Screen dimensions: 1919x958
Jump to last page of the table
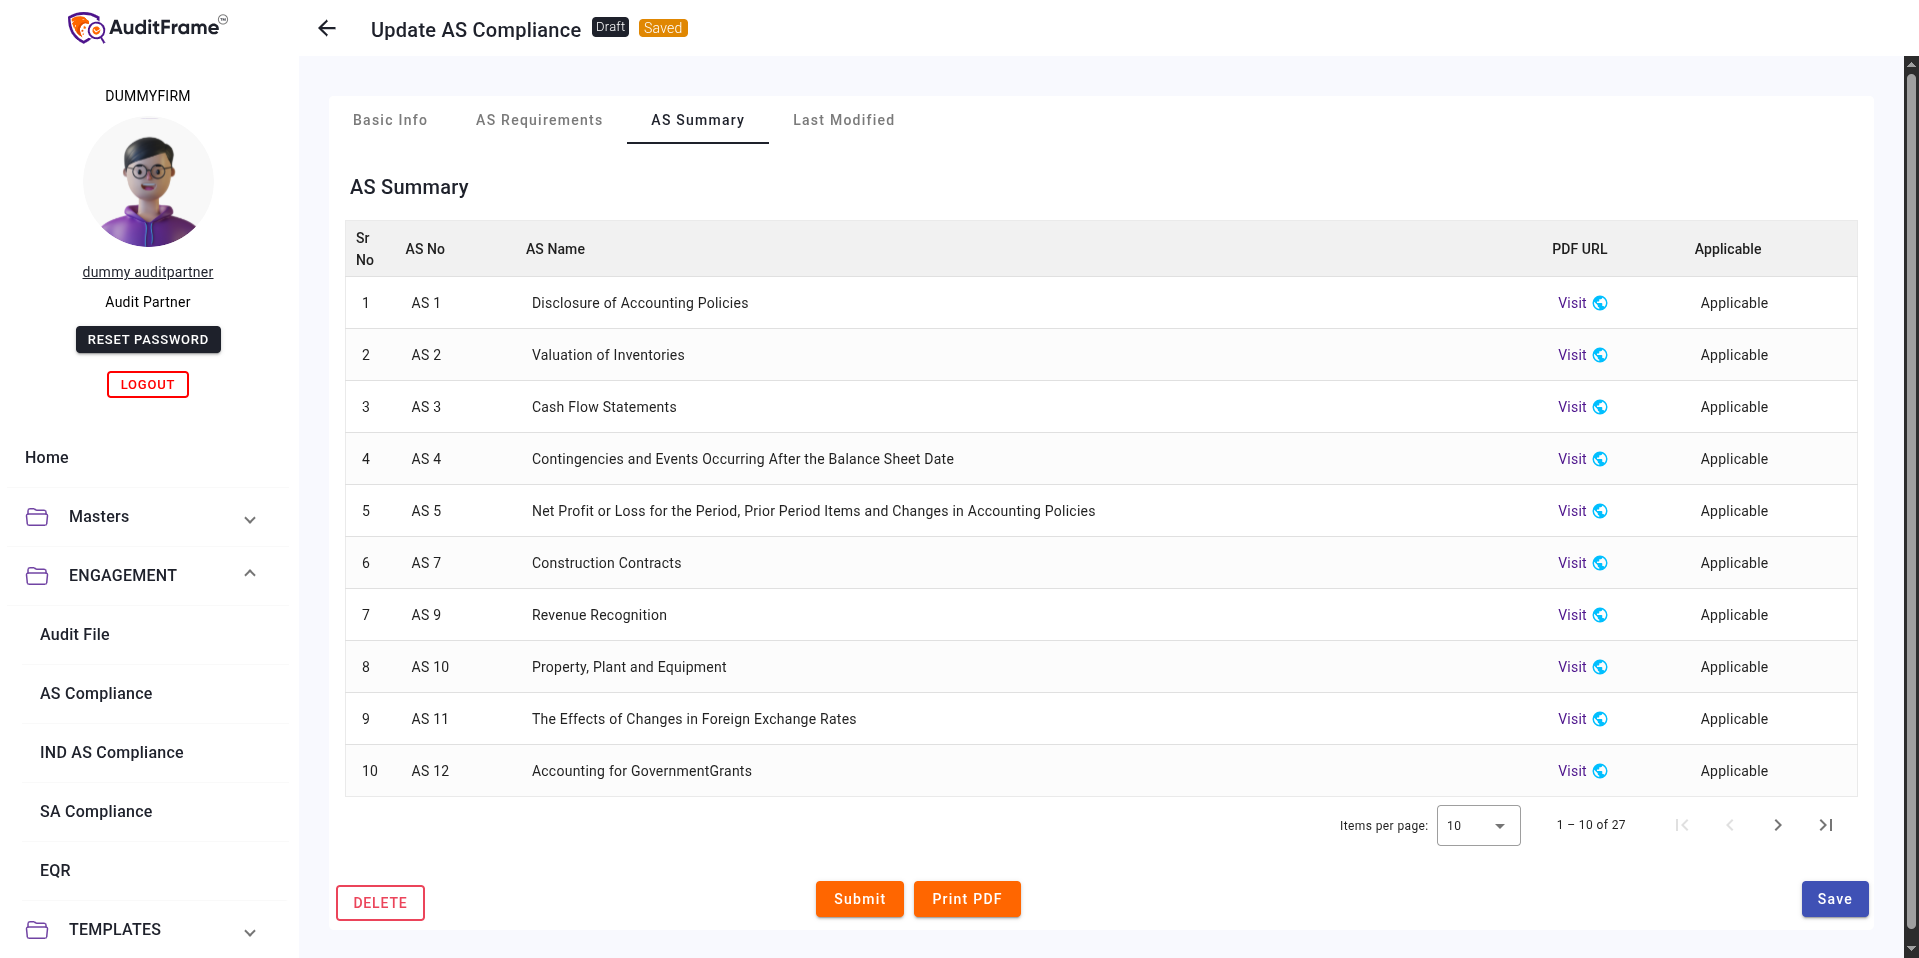pyautogui.click(x=1825, y=825)
